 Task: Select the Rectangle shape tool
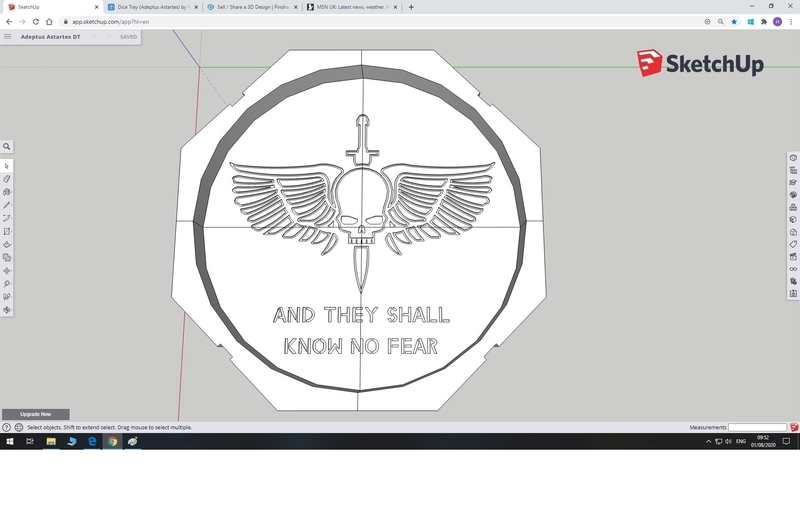click(x=7, y=232)
